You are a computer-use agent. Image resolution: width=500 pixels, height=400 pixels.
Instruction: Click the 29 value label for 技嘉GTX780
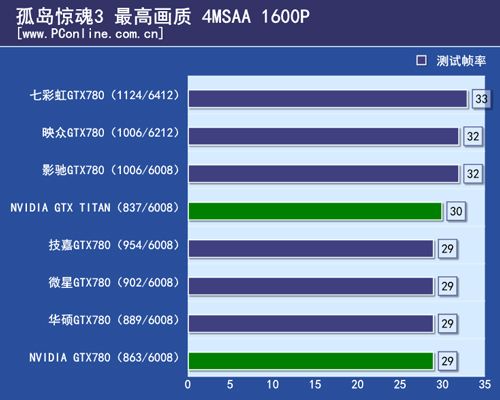(447, 249)
